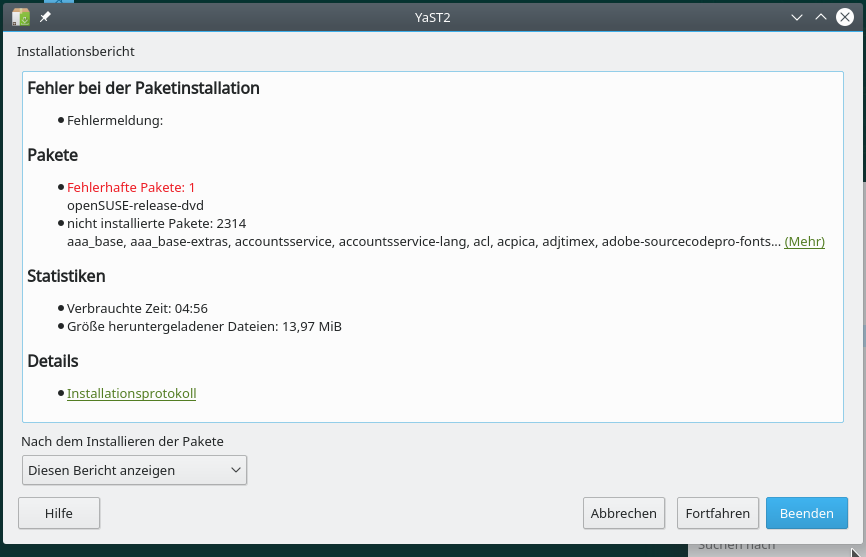This screenshot has width=866, height=557.
Task: Click the Hilfe button
Action: (x=59, y=513)
